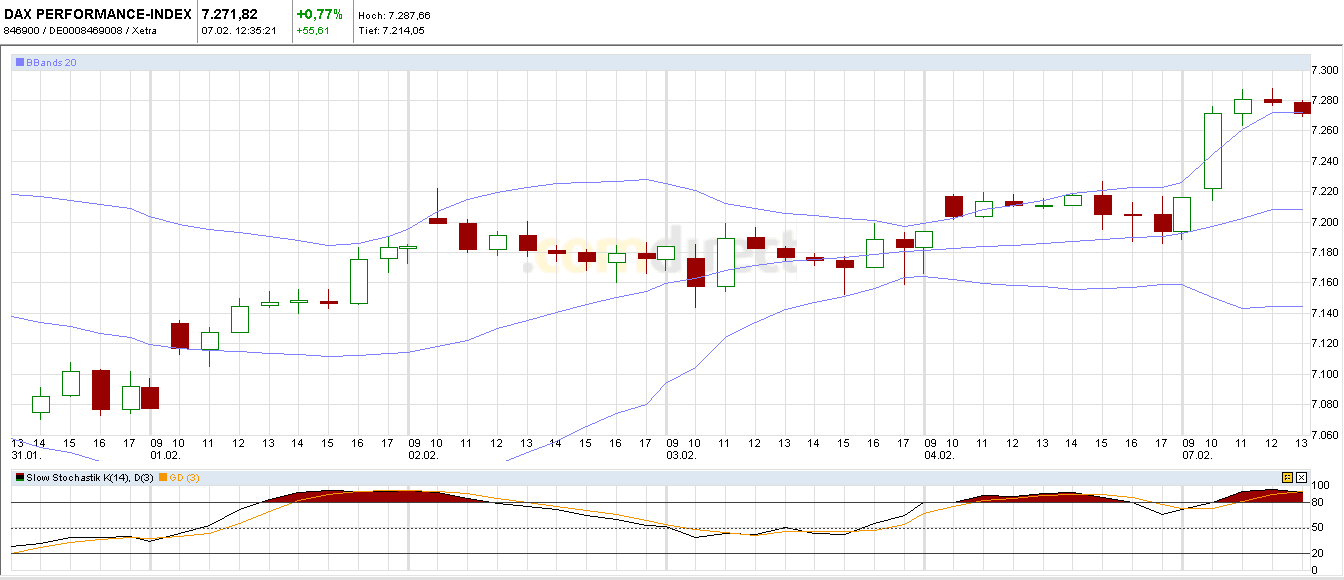The height and width of the screenshot is (580, 1344).
Task: Click the 31.01. date label
Action: pos(25,455)
